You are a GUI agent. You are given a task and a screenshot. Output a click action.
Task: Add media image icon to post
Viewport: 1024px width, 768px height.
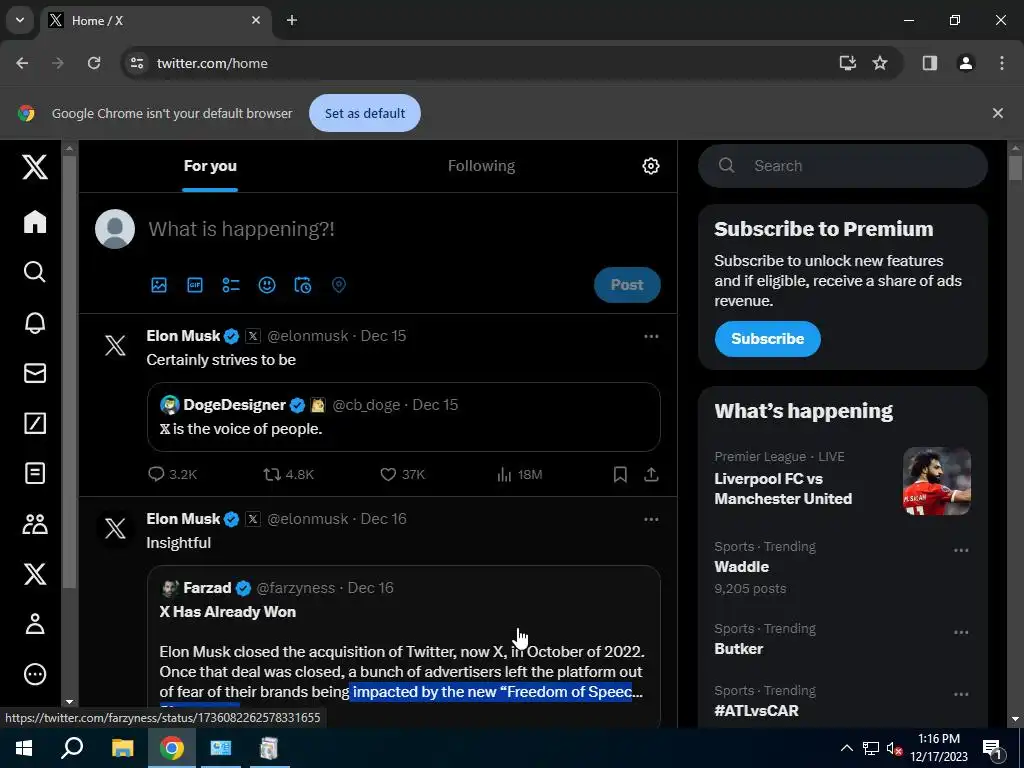(x=159, y=285)
